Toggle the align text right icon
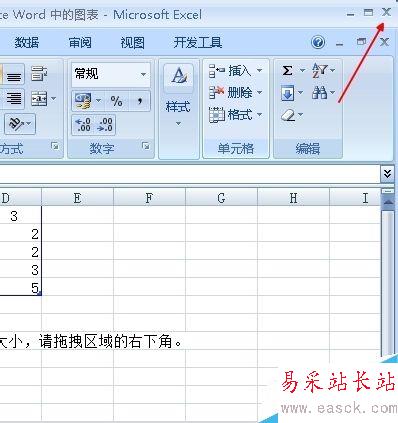The image size is (398, 423). [13, 99]
